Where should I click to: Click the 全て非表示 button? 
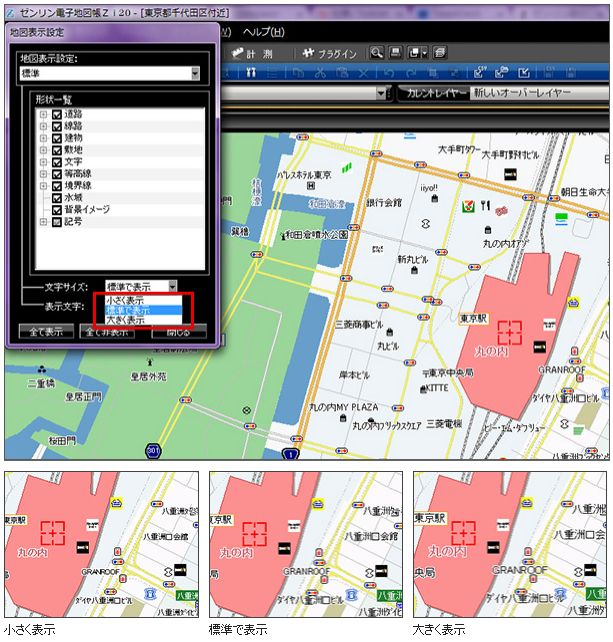[x=107, y=331]
